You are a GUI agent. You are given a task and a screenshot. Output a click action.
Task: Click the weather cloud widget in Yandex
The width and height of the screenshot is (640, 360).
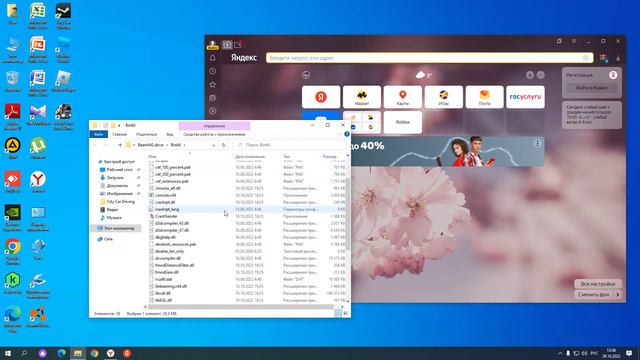pos(423,75)
